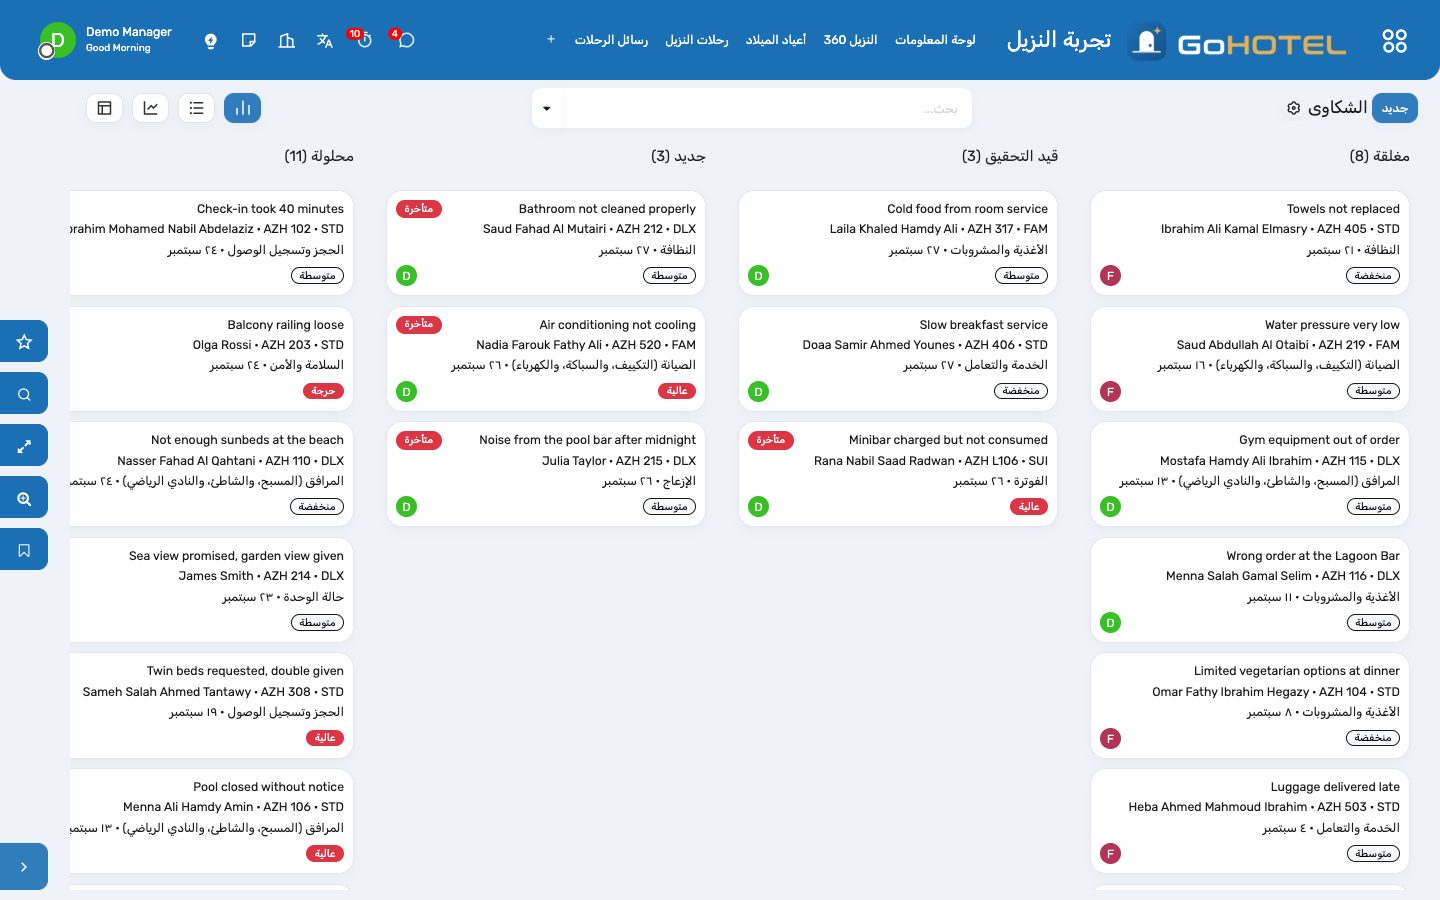Screen dimensions: 1440x900
Task: Open the timer icon with badge 10
Action: (x=363, y=40)
